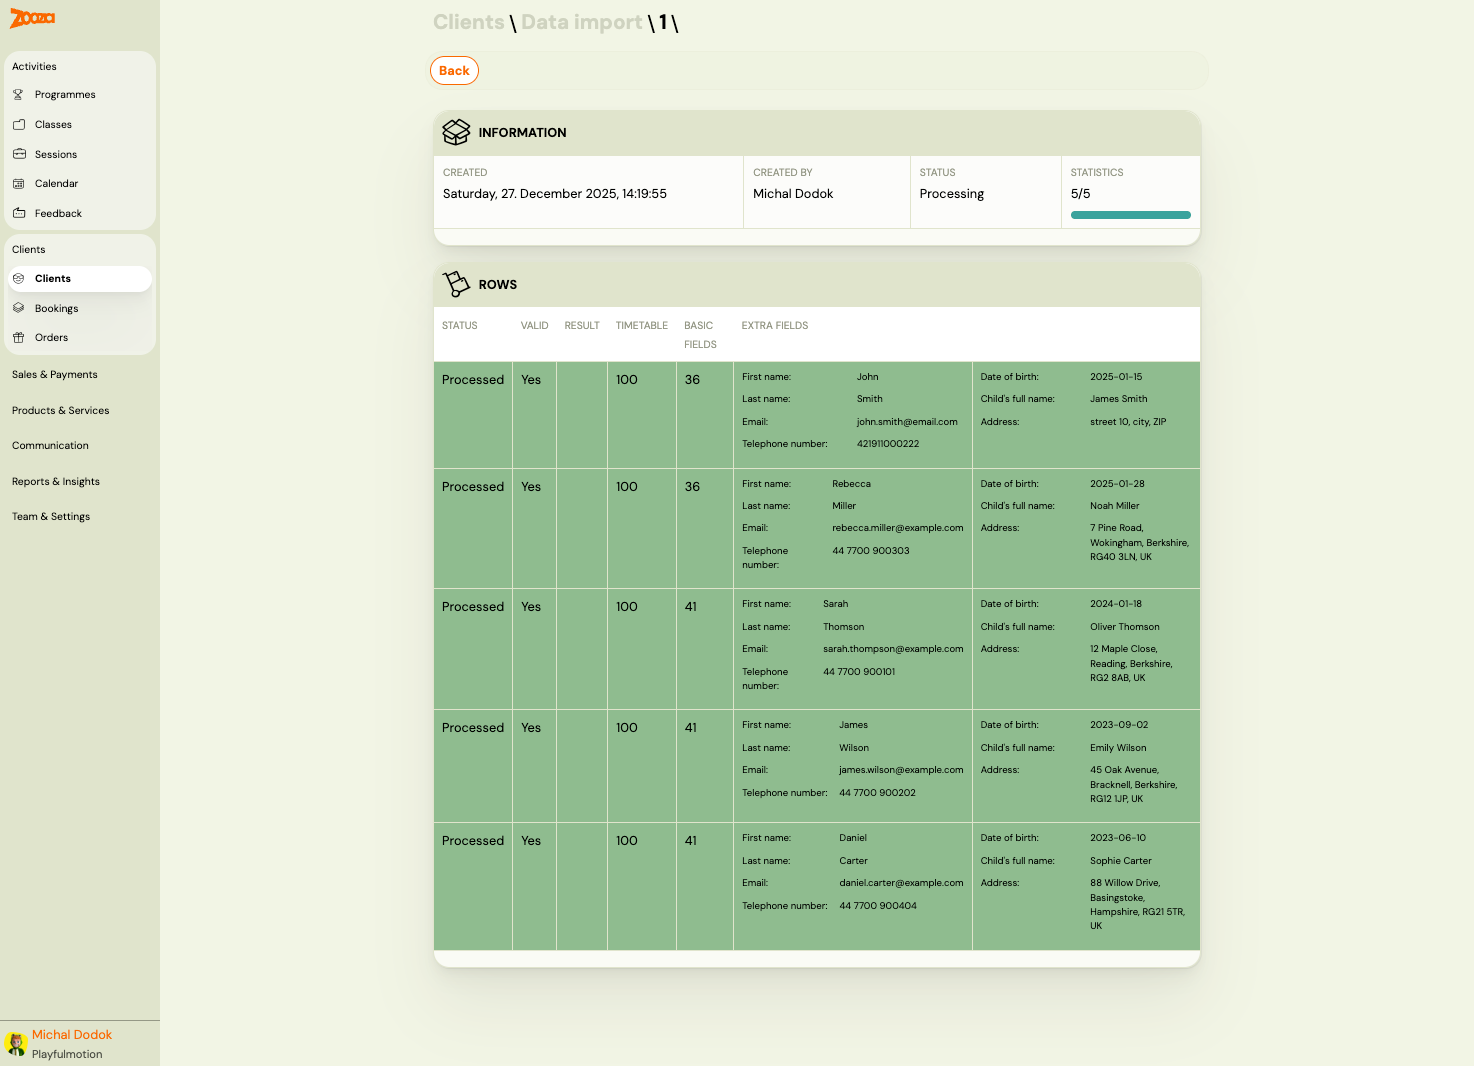Click the Michal Dodok profile name
1474x1066 pixels.
72,1035
